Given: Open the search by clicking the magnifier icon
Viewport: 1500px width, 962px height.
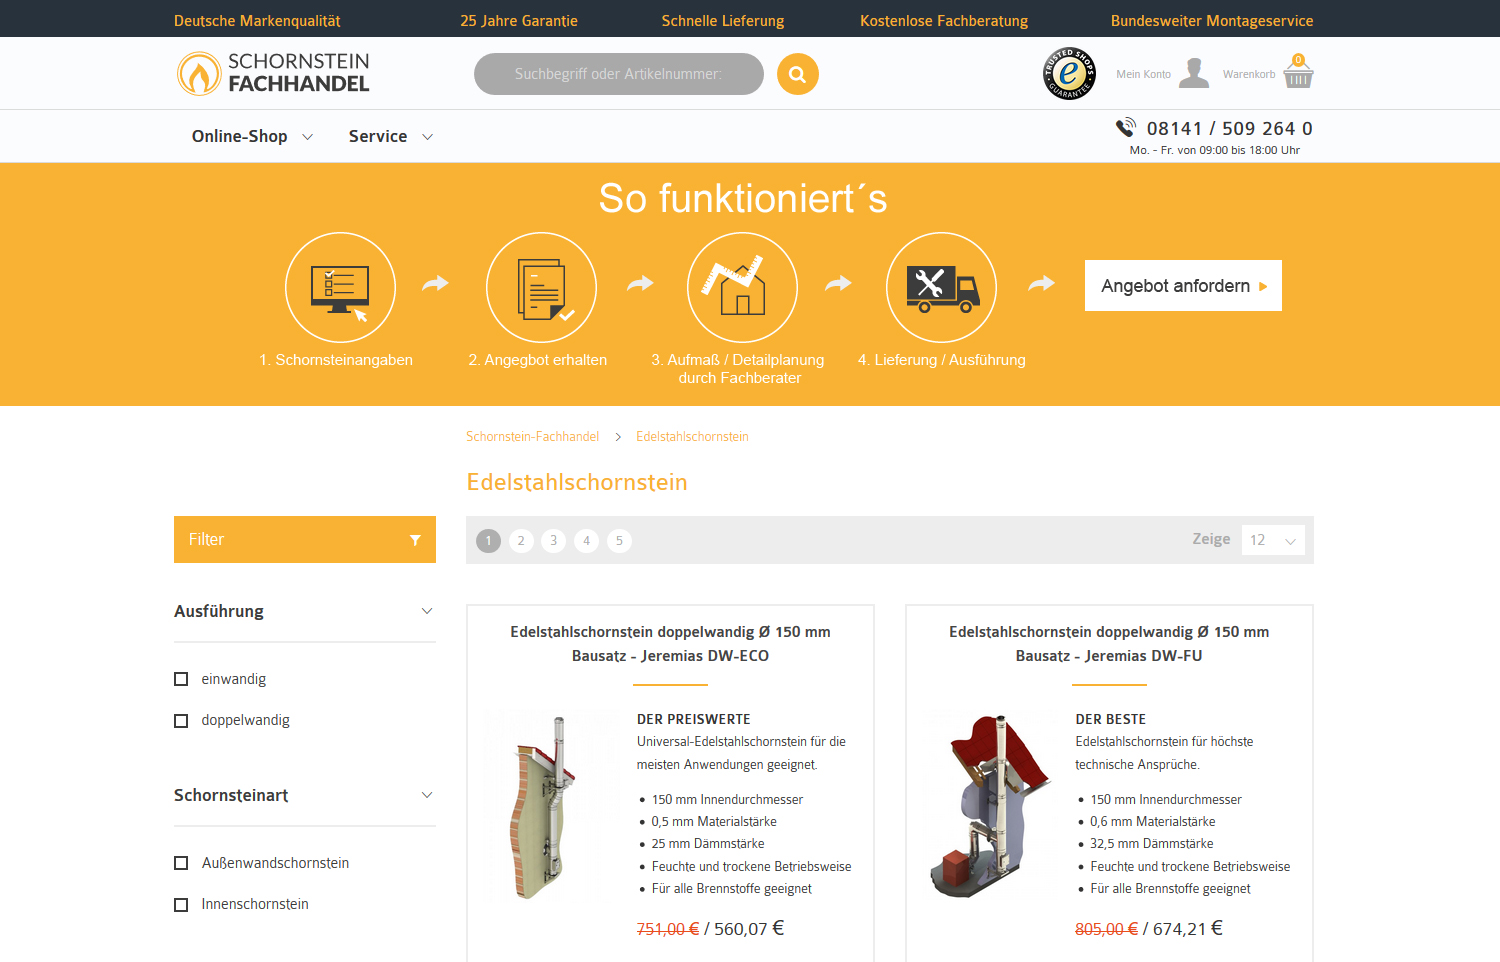Looking at the screenshot, I should tap(797, 73).
